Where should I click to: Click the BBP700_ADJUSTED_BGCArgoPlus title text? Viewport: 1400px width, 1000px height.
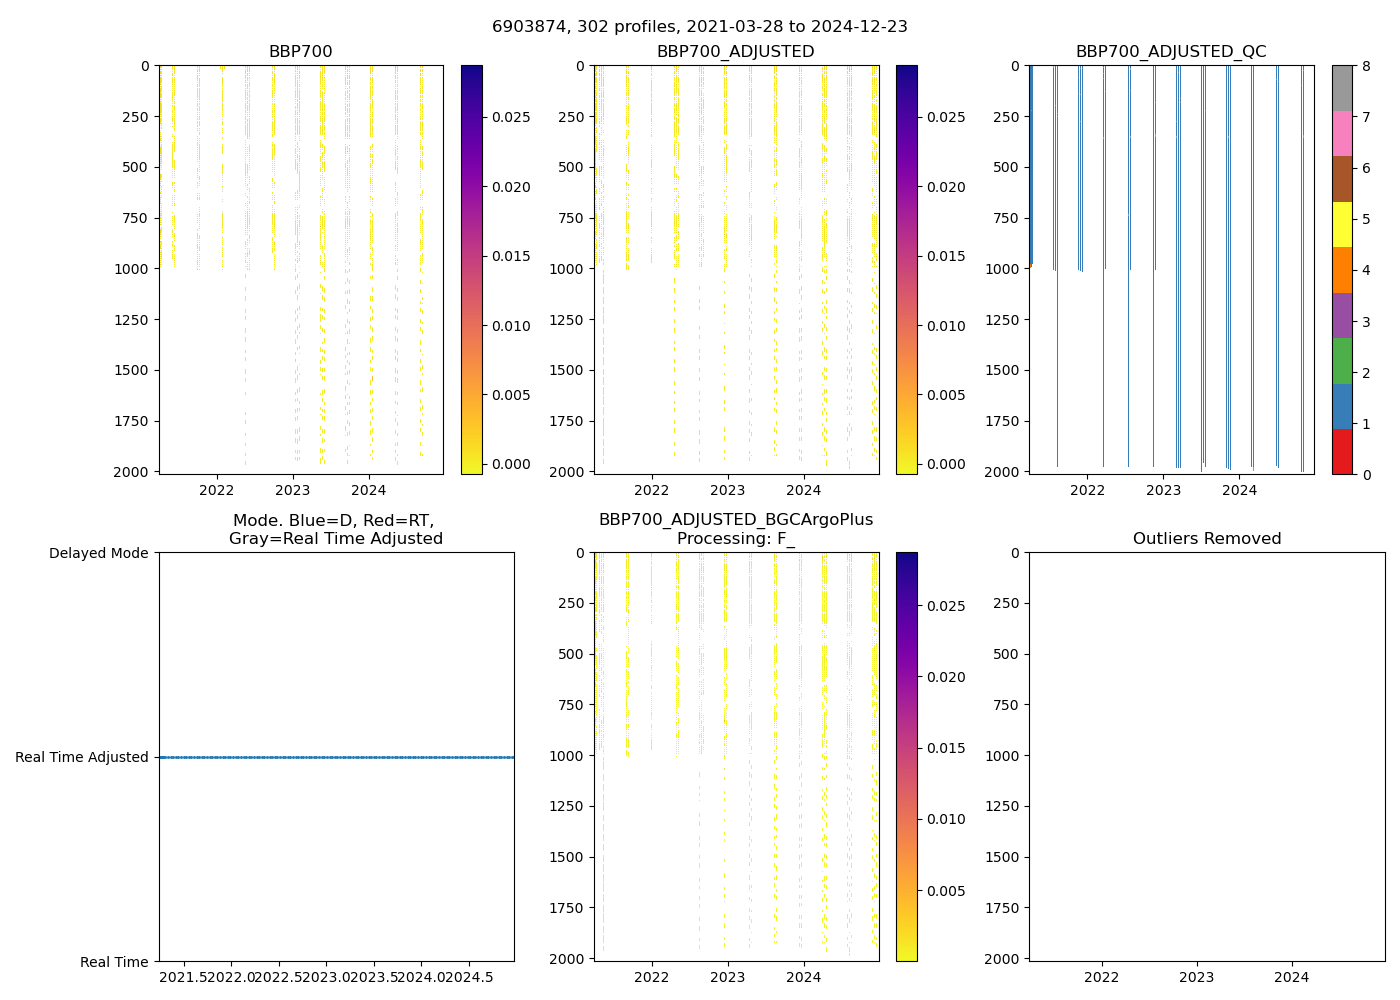tap(735, 520)
